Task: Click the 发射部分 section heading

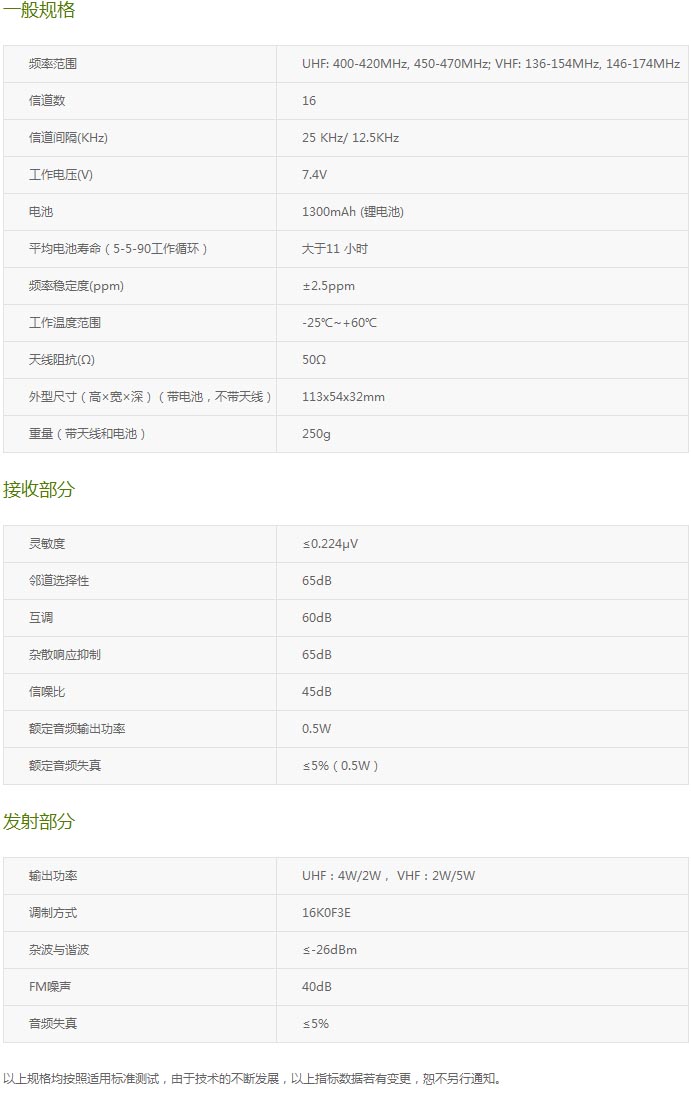Action: 39,822
